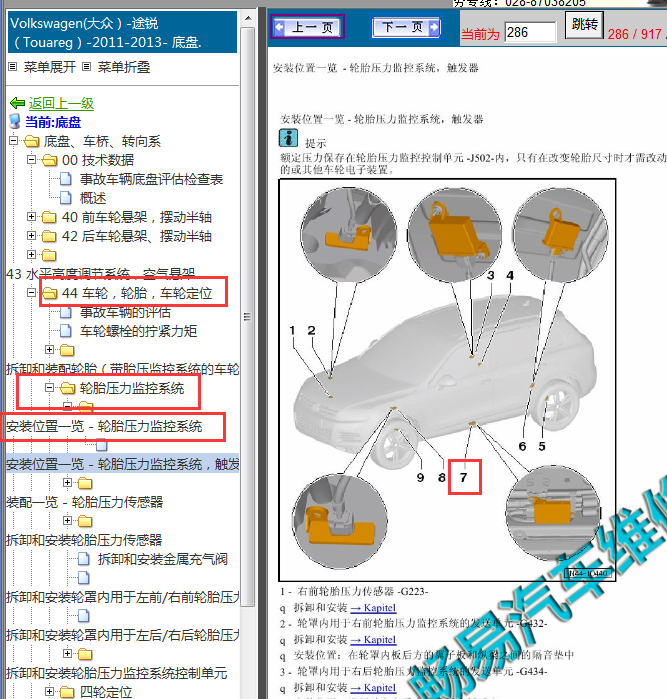Go to next page with 下一页 button

coord(406,27)
